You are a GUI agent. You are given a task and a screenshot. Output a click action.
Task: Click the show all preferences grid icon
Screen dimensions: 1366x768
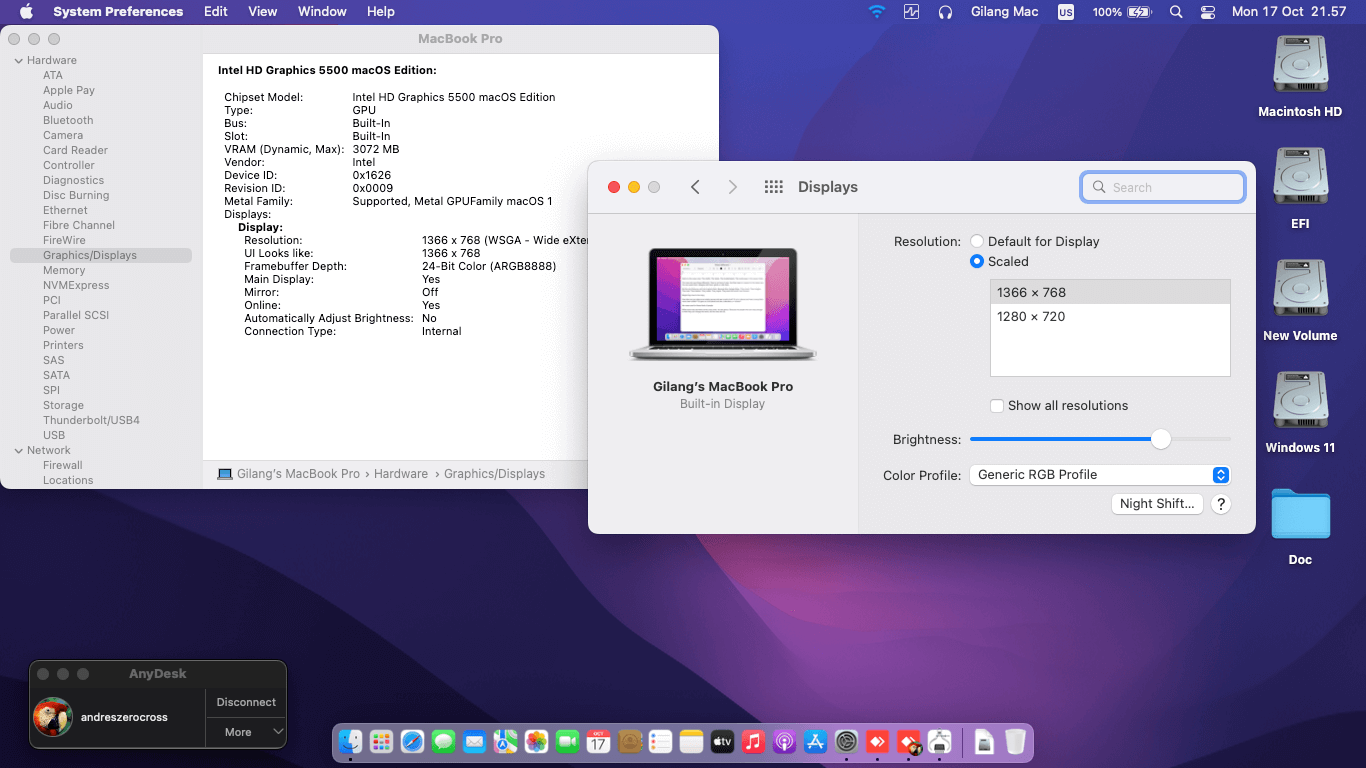point(773,187)
